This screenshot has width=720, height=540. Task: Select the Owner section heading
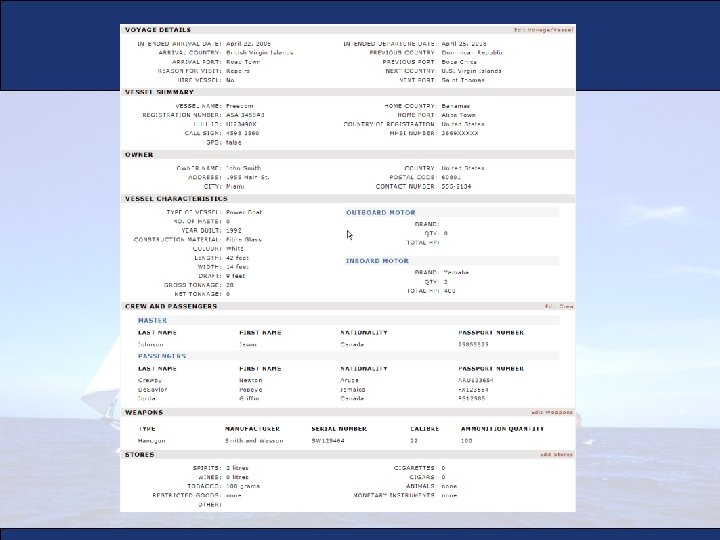(x=139, y=155)
